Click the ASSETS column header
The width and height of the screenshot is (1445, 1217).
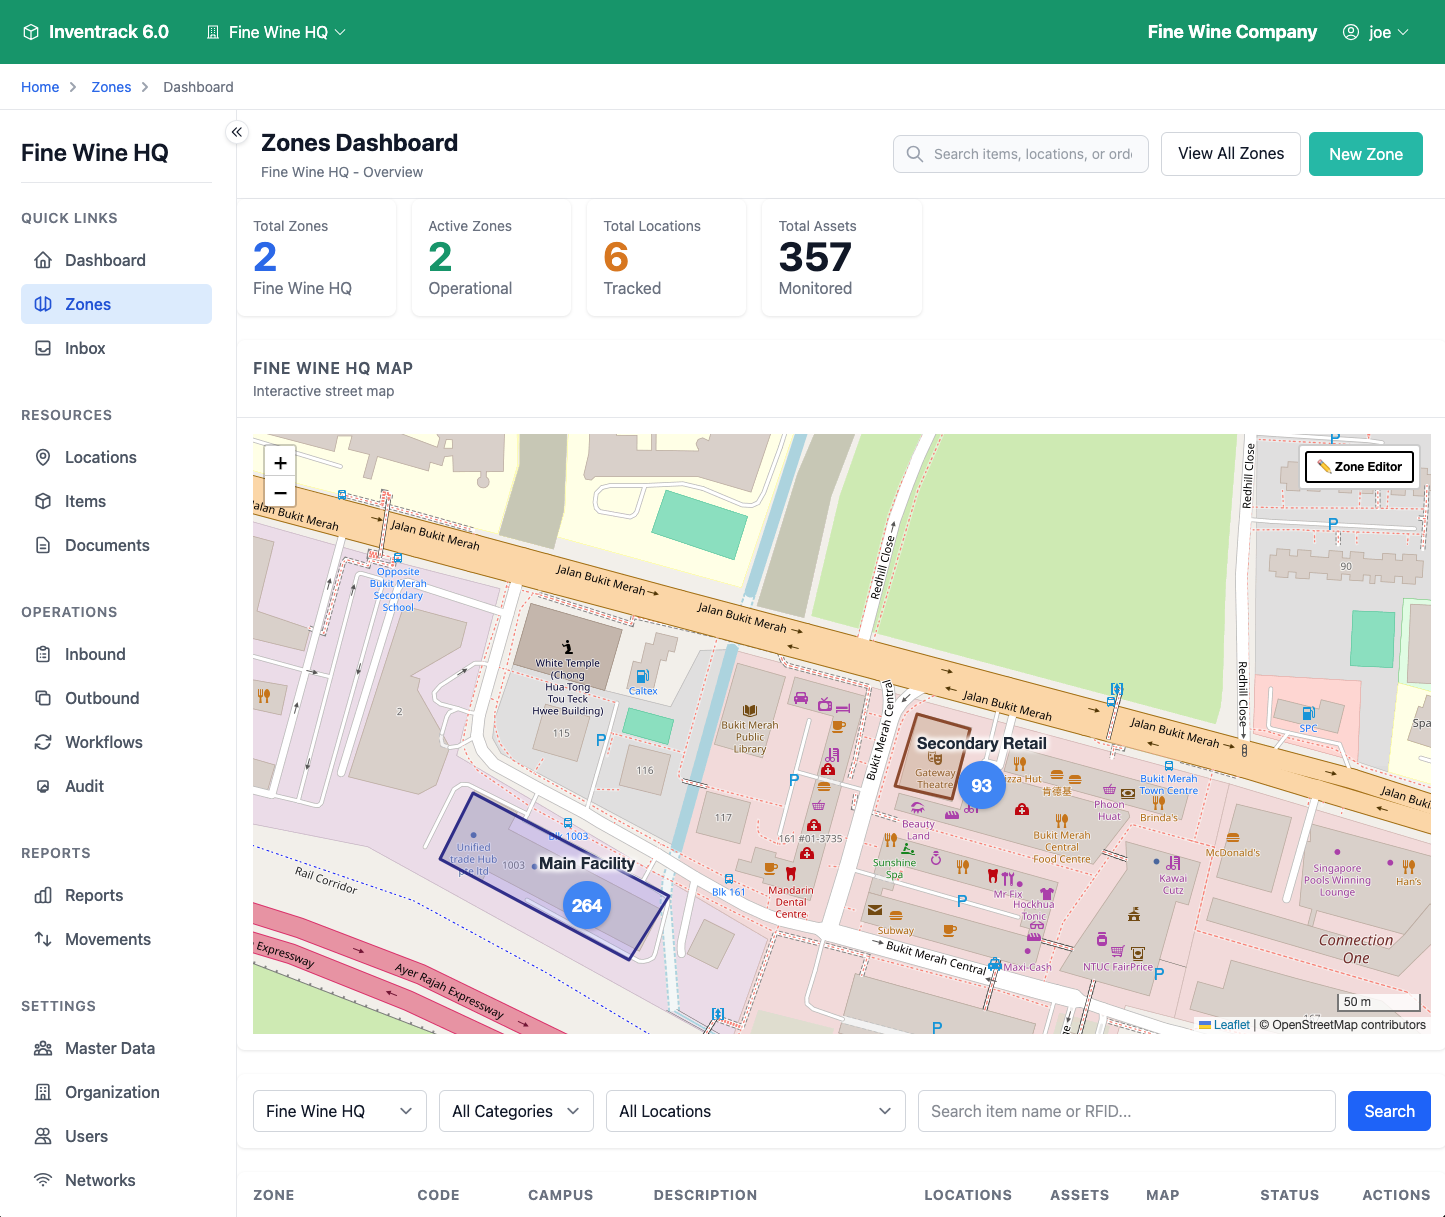pyautogui.click(x=1079, y=1195)
